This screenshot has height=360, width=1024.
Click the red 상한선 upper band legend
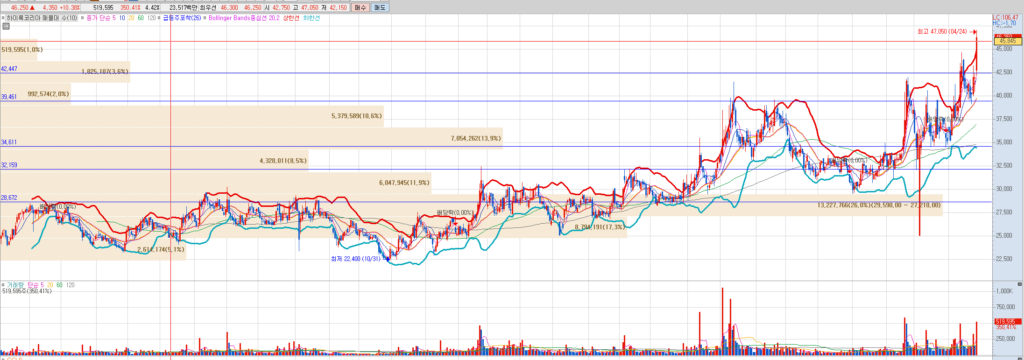(x=290, y=18)
